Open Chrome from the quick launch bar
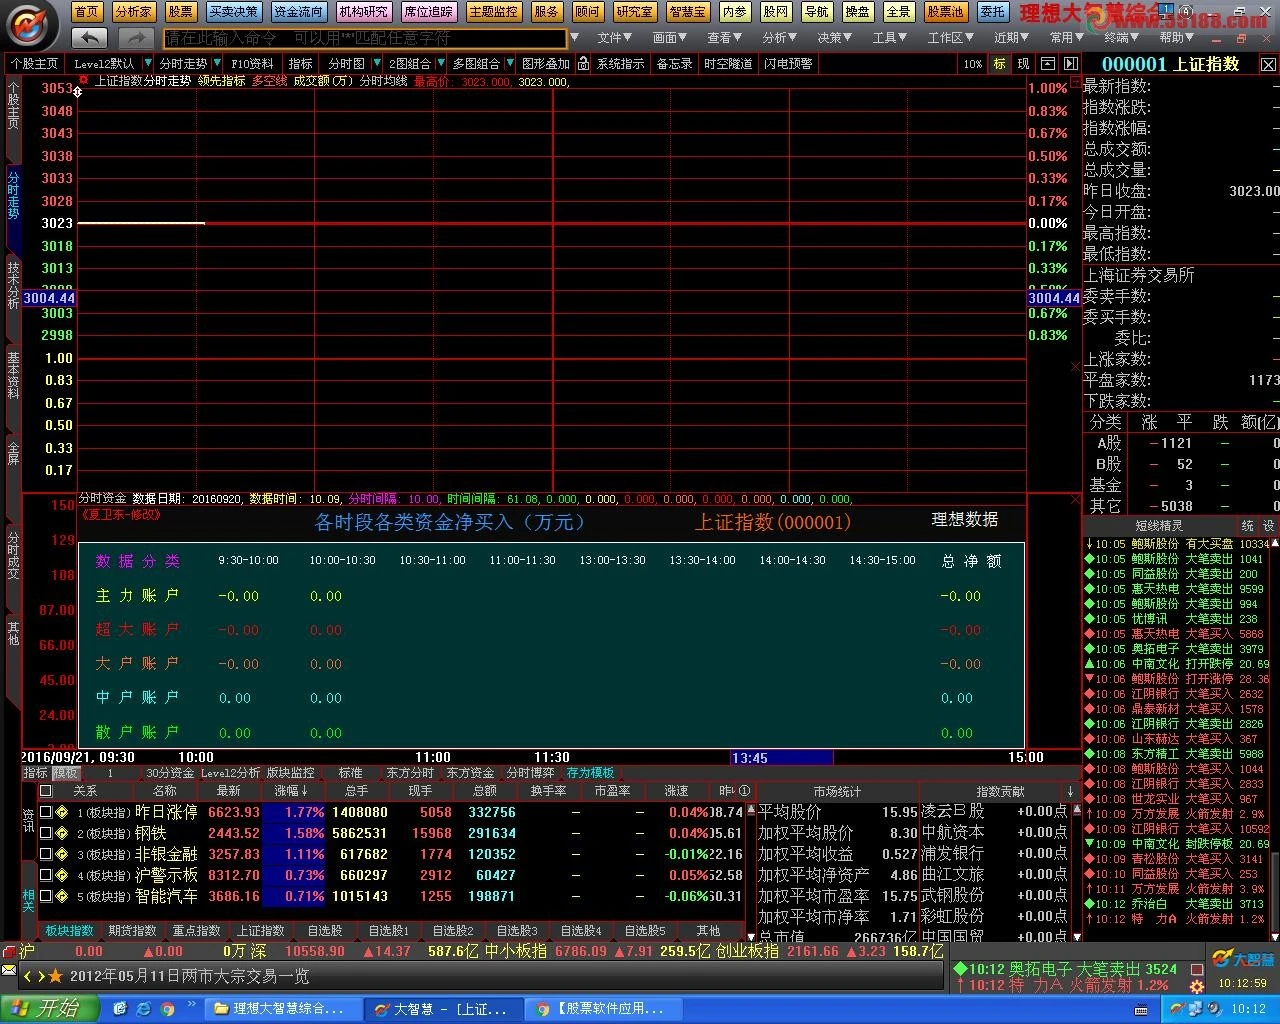Viewport: 1280px width, 1024px height. coord(168,1009)
